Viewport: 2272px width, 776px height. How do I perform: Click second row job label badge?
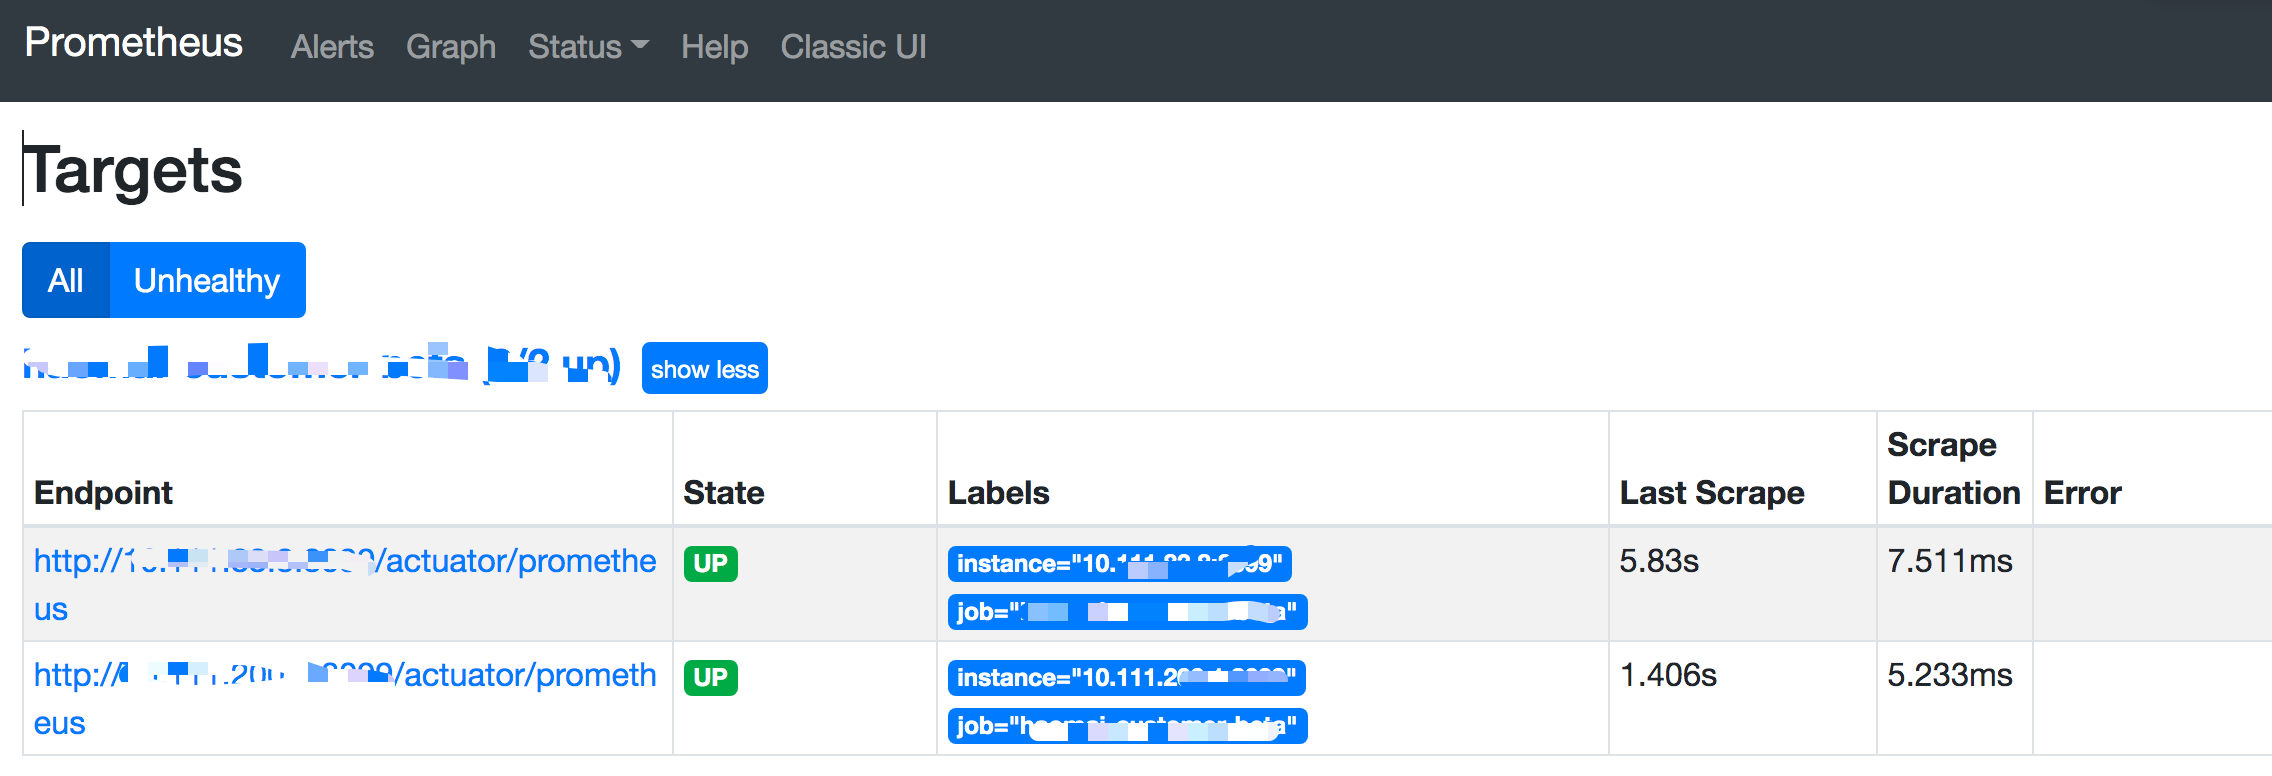[1128, 725]
